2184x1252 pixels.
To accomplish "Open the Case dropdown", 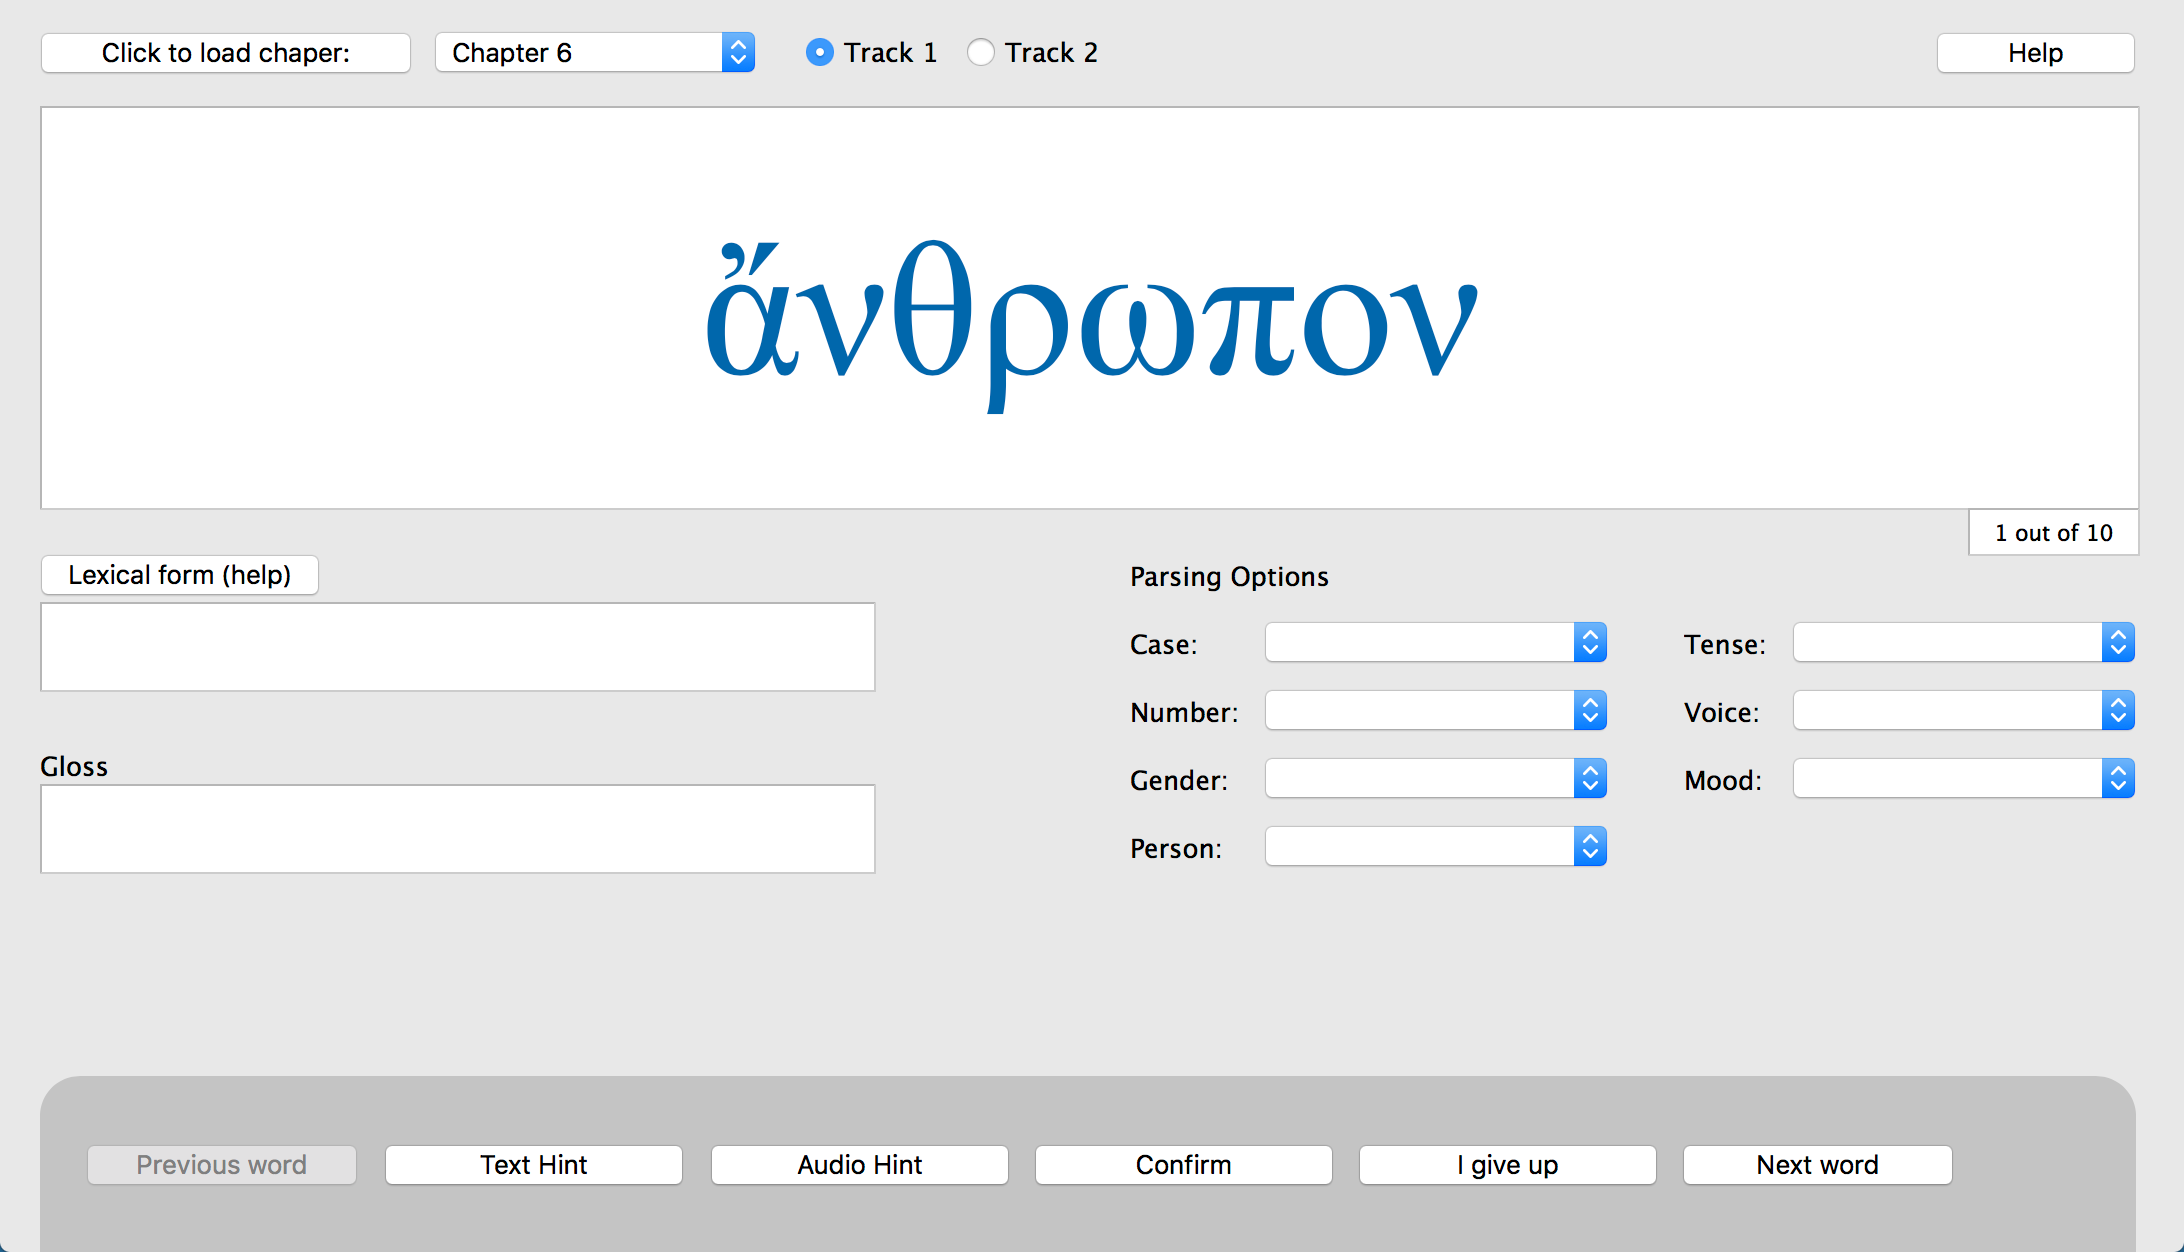I will 1435,643.
